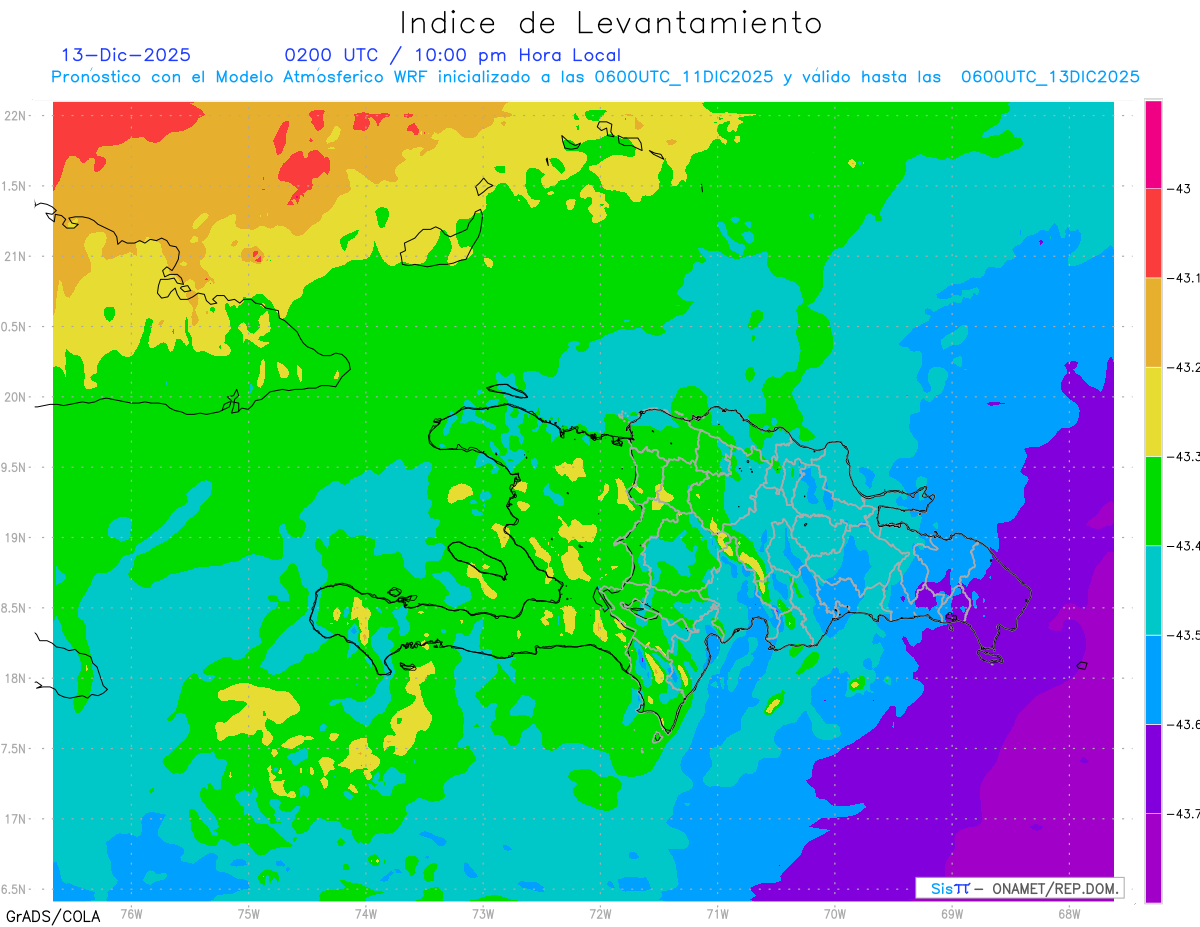Image resolution: width=1200 pixels, height=927 pixels.
Task: Click the '0600UTC_11DIC2025' initialization time text
Action: (x=684, y=77)
